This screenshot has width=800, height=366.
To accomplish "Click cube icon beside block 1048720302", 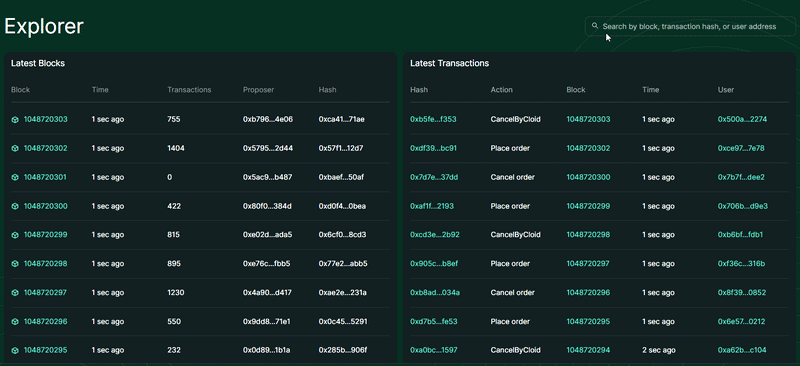I will point(15,149).
